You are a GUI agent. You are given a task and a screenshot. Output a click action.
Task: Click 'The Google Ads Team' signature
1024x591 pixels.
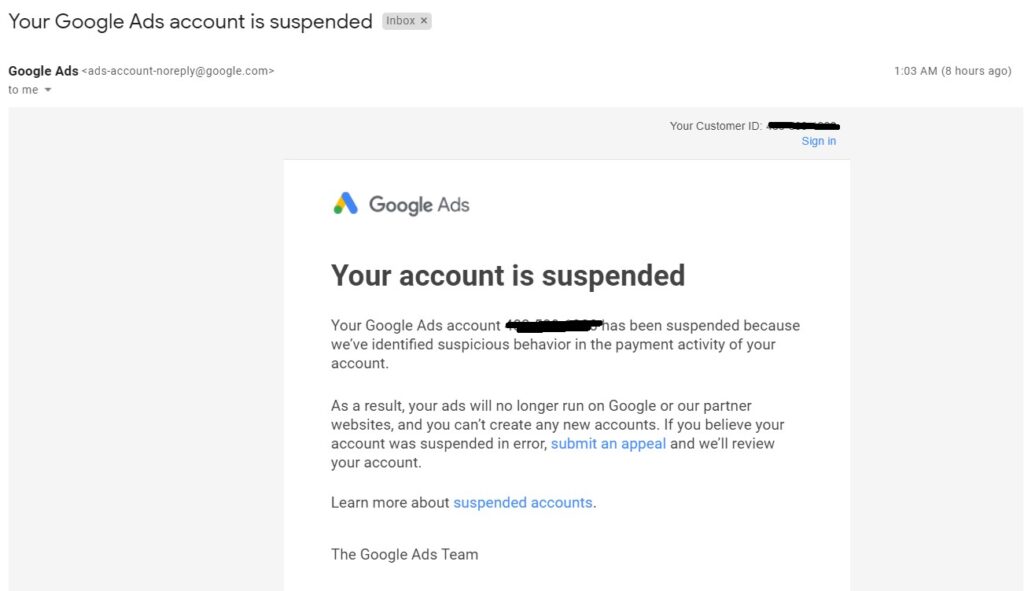click(404, 554)
